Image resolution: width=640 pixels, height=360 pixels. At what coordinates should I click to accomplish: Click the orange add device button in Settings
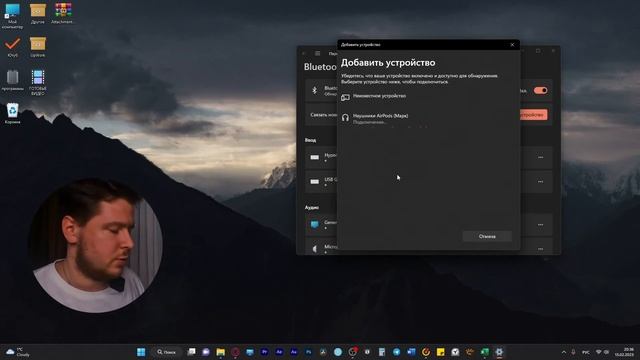(x=533, y=115)
